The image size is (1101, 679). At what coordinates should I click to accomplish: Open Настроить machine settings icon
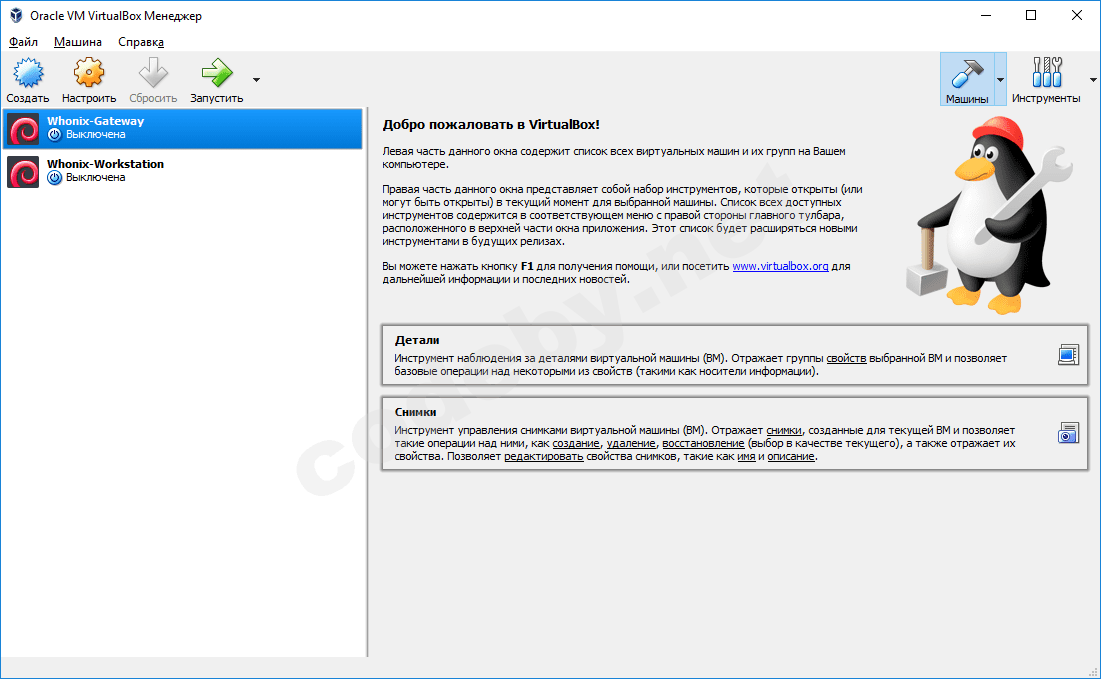(88, 72)
